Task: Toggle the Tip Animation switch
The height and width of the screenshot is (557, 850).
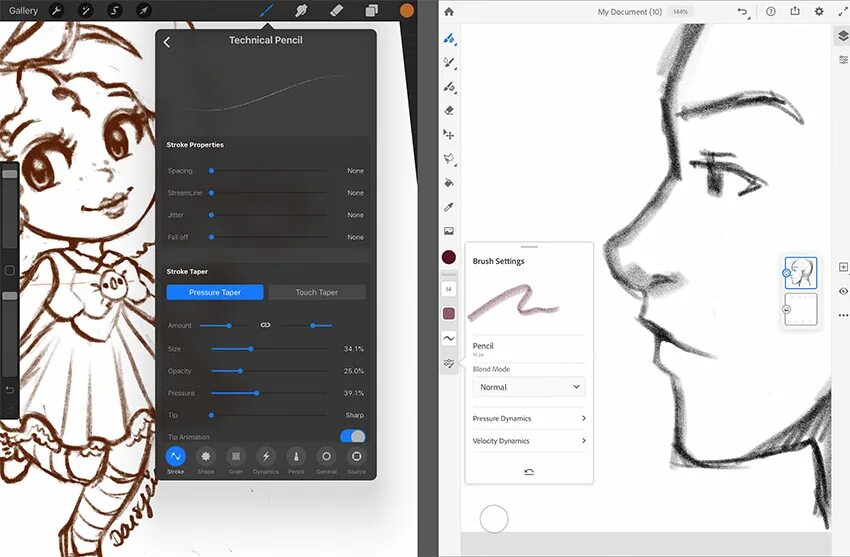Action: click(353, 436)
